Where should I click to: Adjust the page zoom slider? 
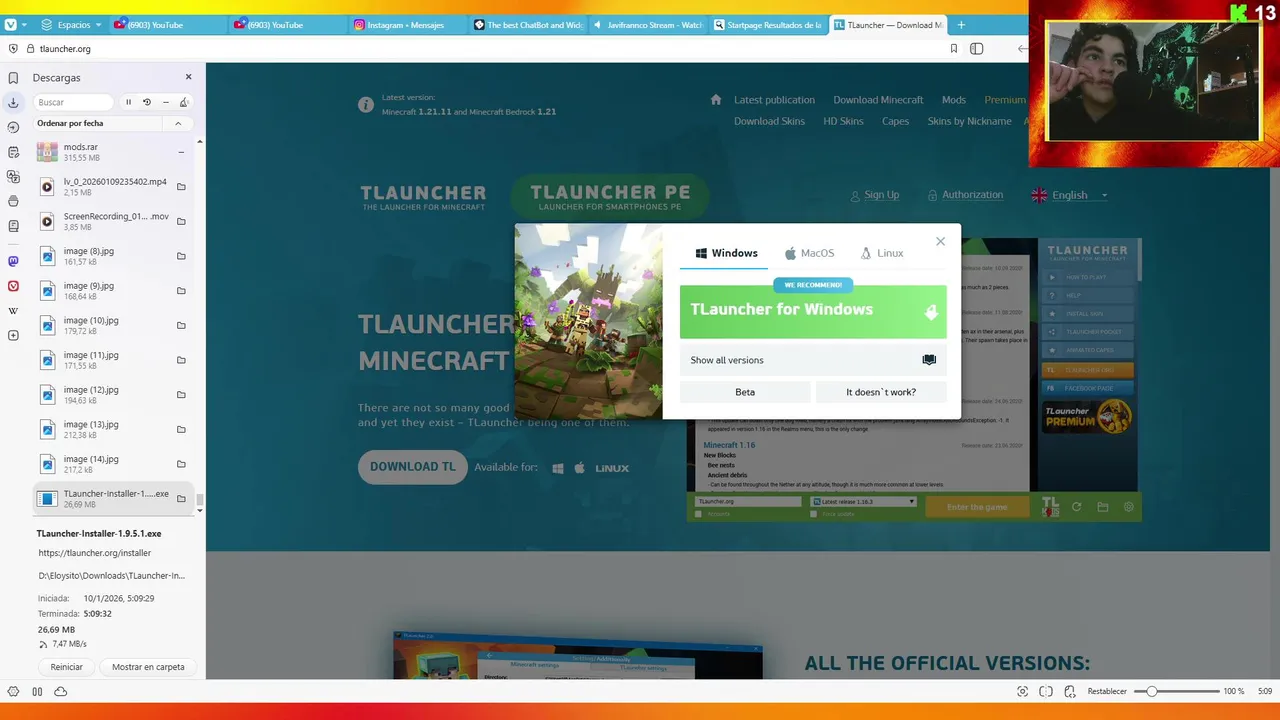pyautogui.click(x=1176, y=691)
